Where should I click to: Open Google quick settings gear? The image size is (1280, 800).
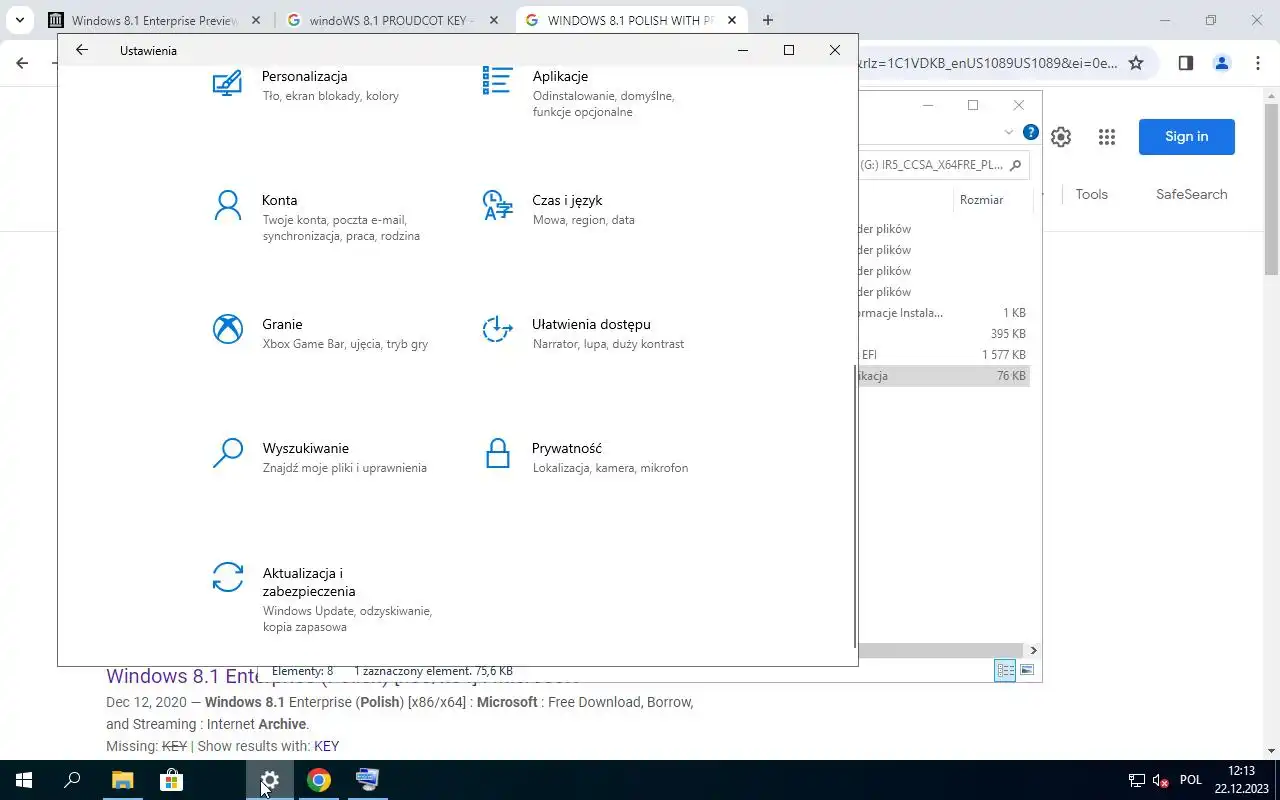[x=1061, y=137]
